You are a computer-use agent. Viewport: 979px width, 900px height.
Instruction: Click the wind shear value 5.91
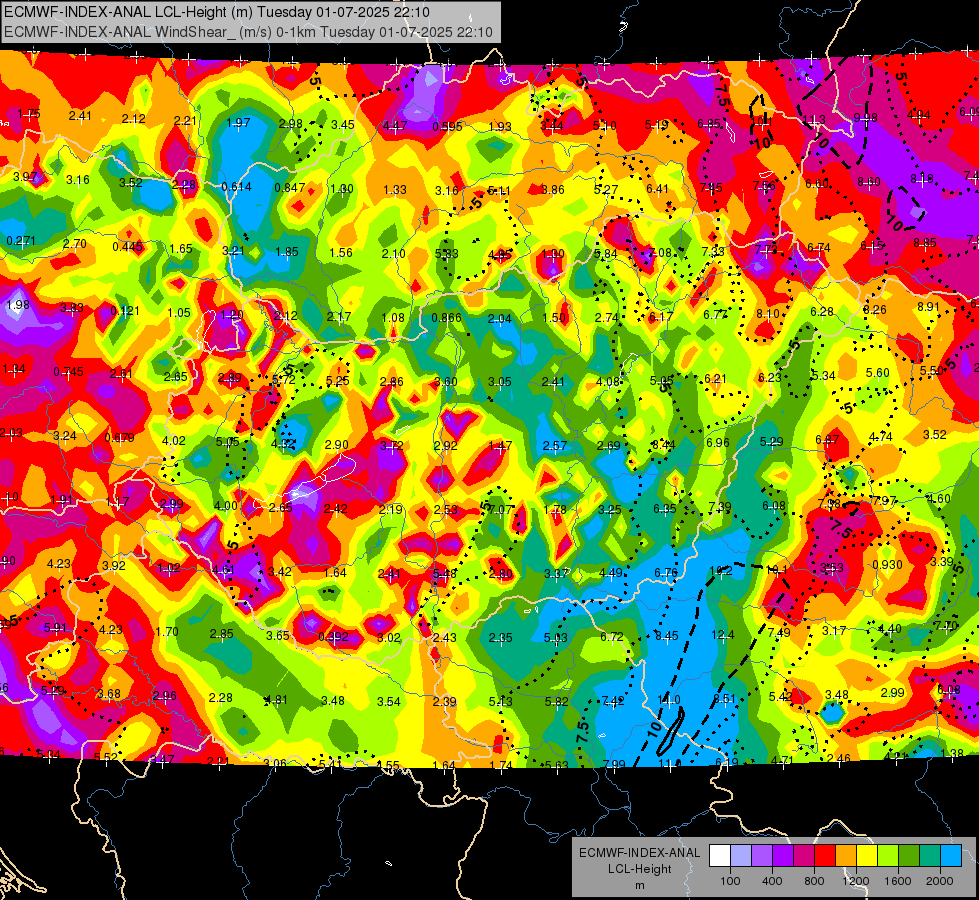coord(55,628)
